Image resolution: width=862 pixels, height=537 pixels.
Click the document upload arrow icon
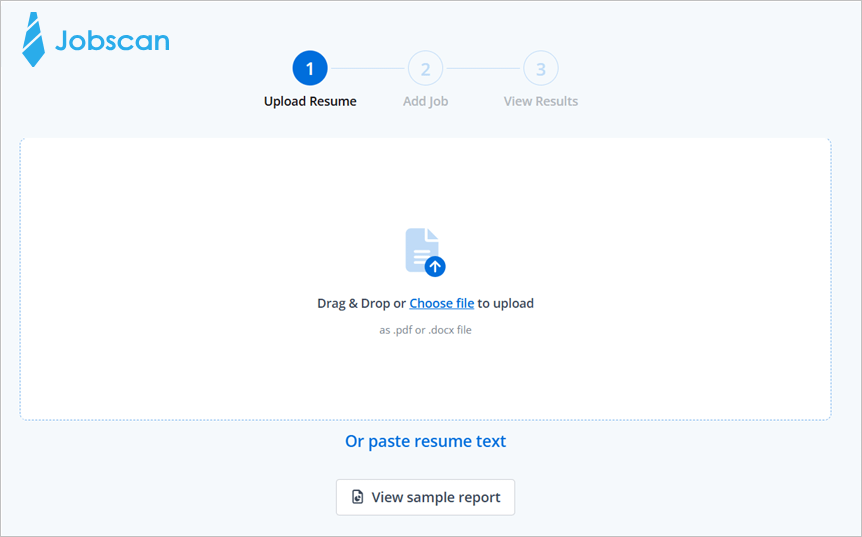click(425, 252)
